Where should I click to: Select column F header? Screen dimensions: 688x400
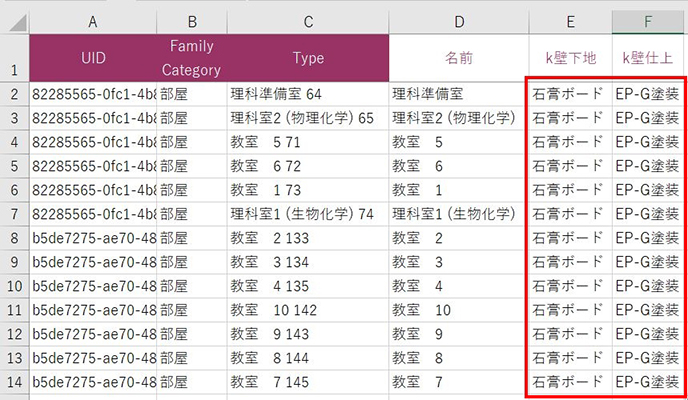[648, 22]
